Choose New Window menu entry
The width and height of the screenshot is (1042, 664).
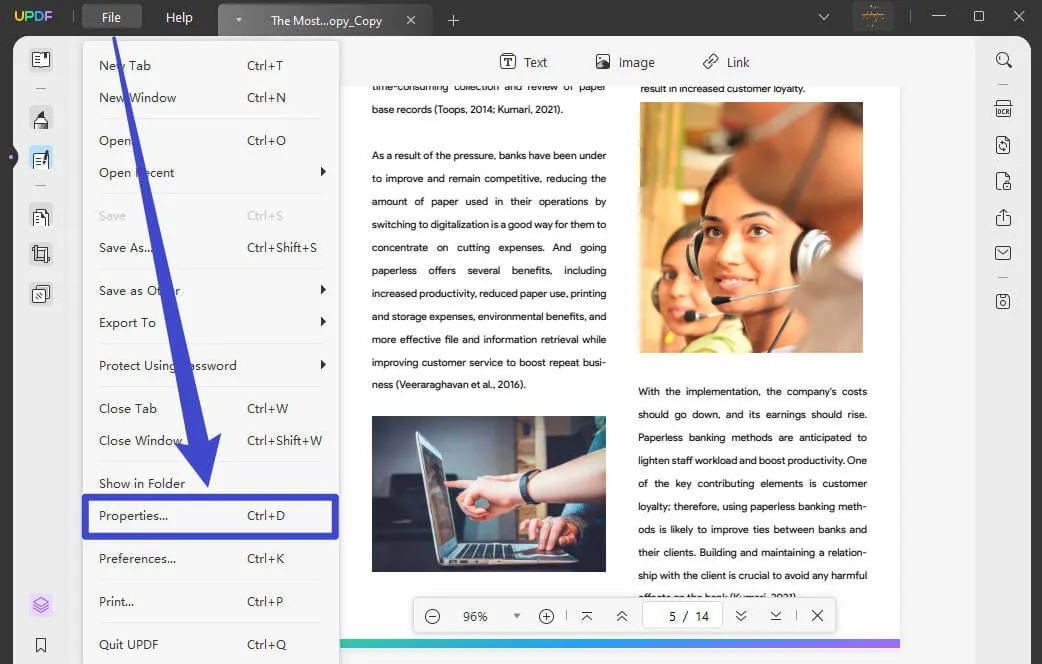211,98
